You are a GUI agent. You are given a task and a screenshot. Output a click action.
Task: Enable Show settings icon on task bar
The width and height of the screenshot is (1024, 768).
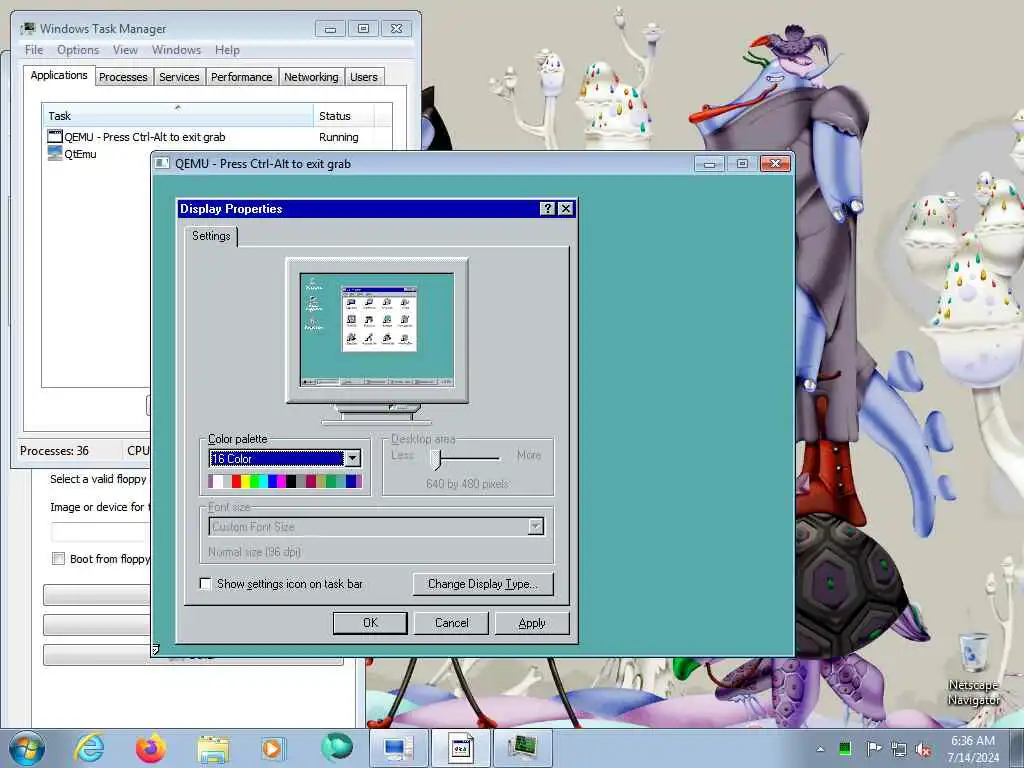point(206,584)
